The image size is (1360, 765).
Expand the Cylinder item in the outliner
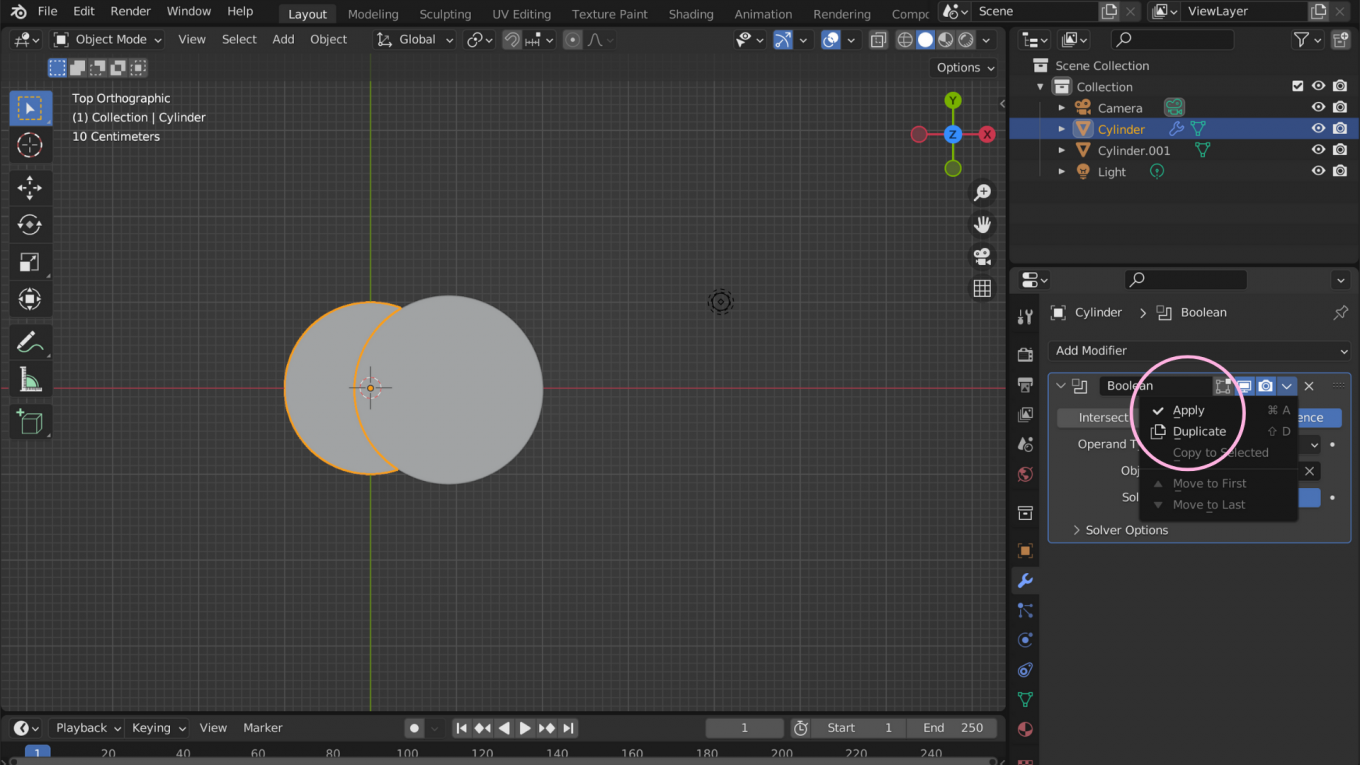pyautogui.click(x=1062, y=128)
